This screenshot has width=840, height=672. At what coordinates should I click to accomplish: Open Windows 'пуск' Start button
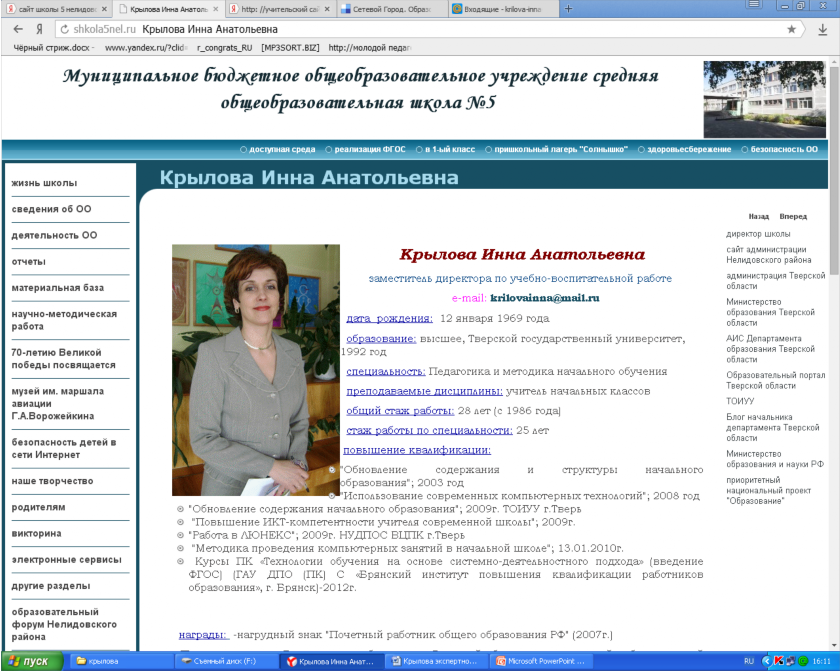pos(30,662)
